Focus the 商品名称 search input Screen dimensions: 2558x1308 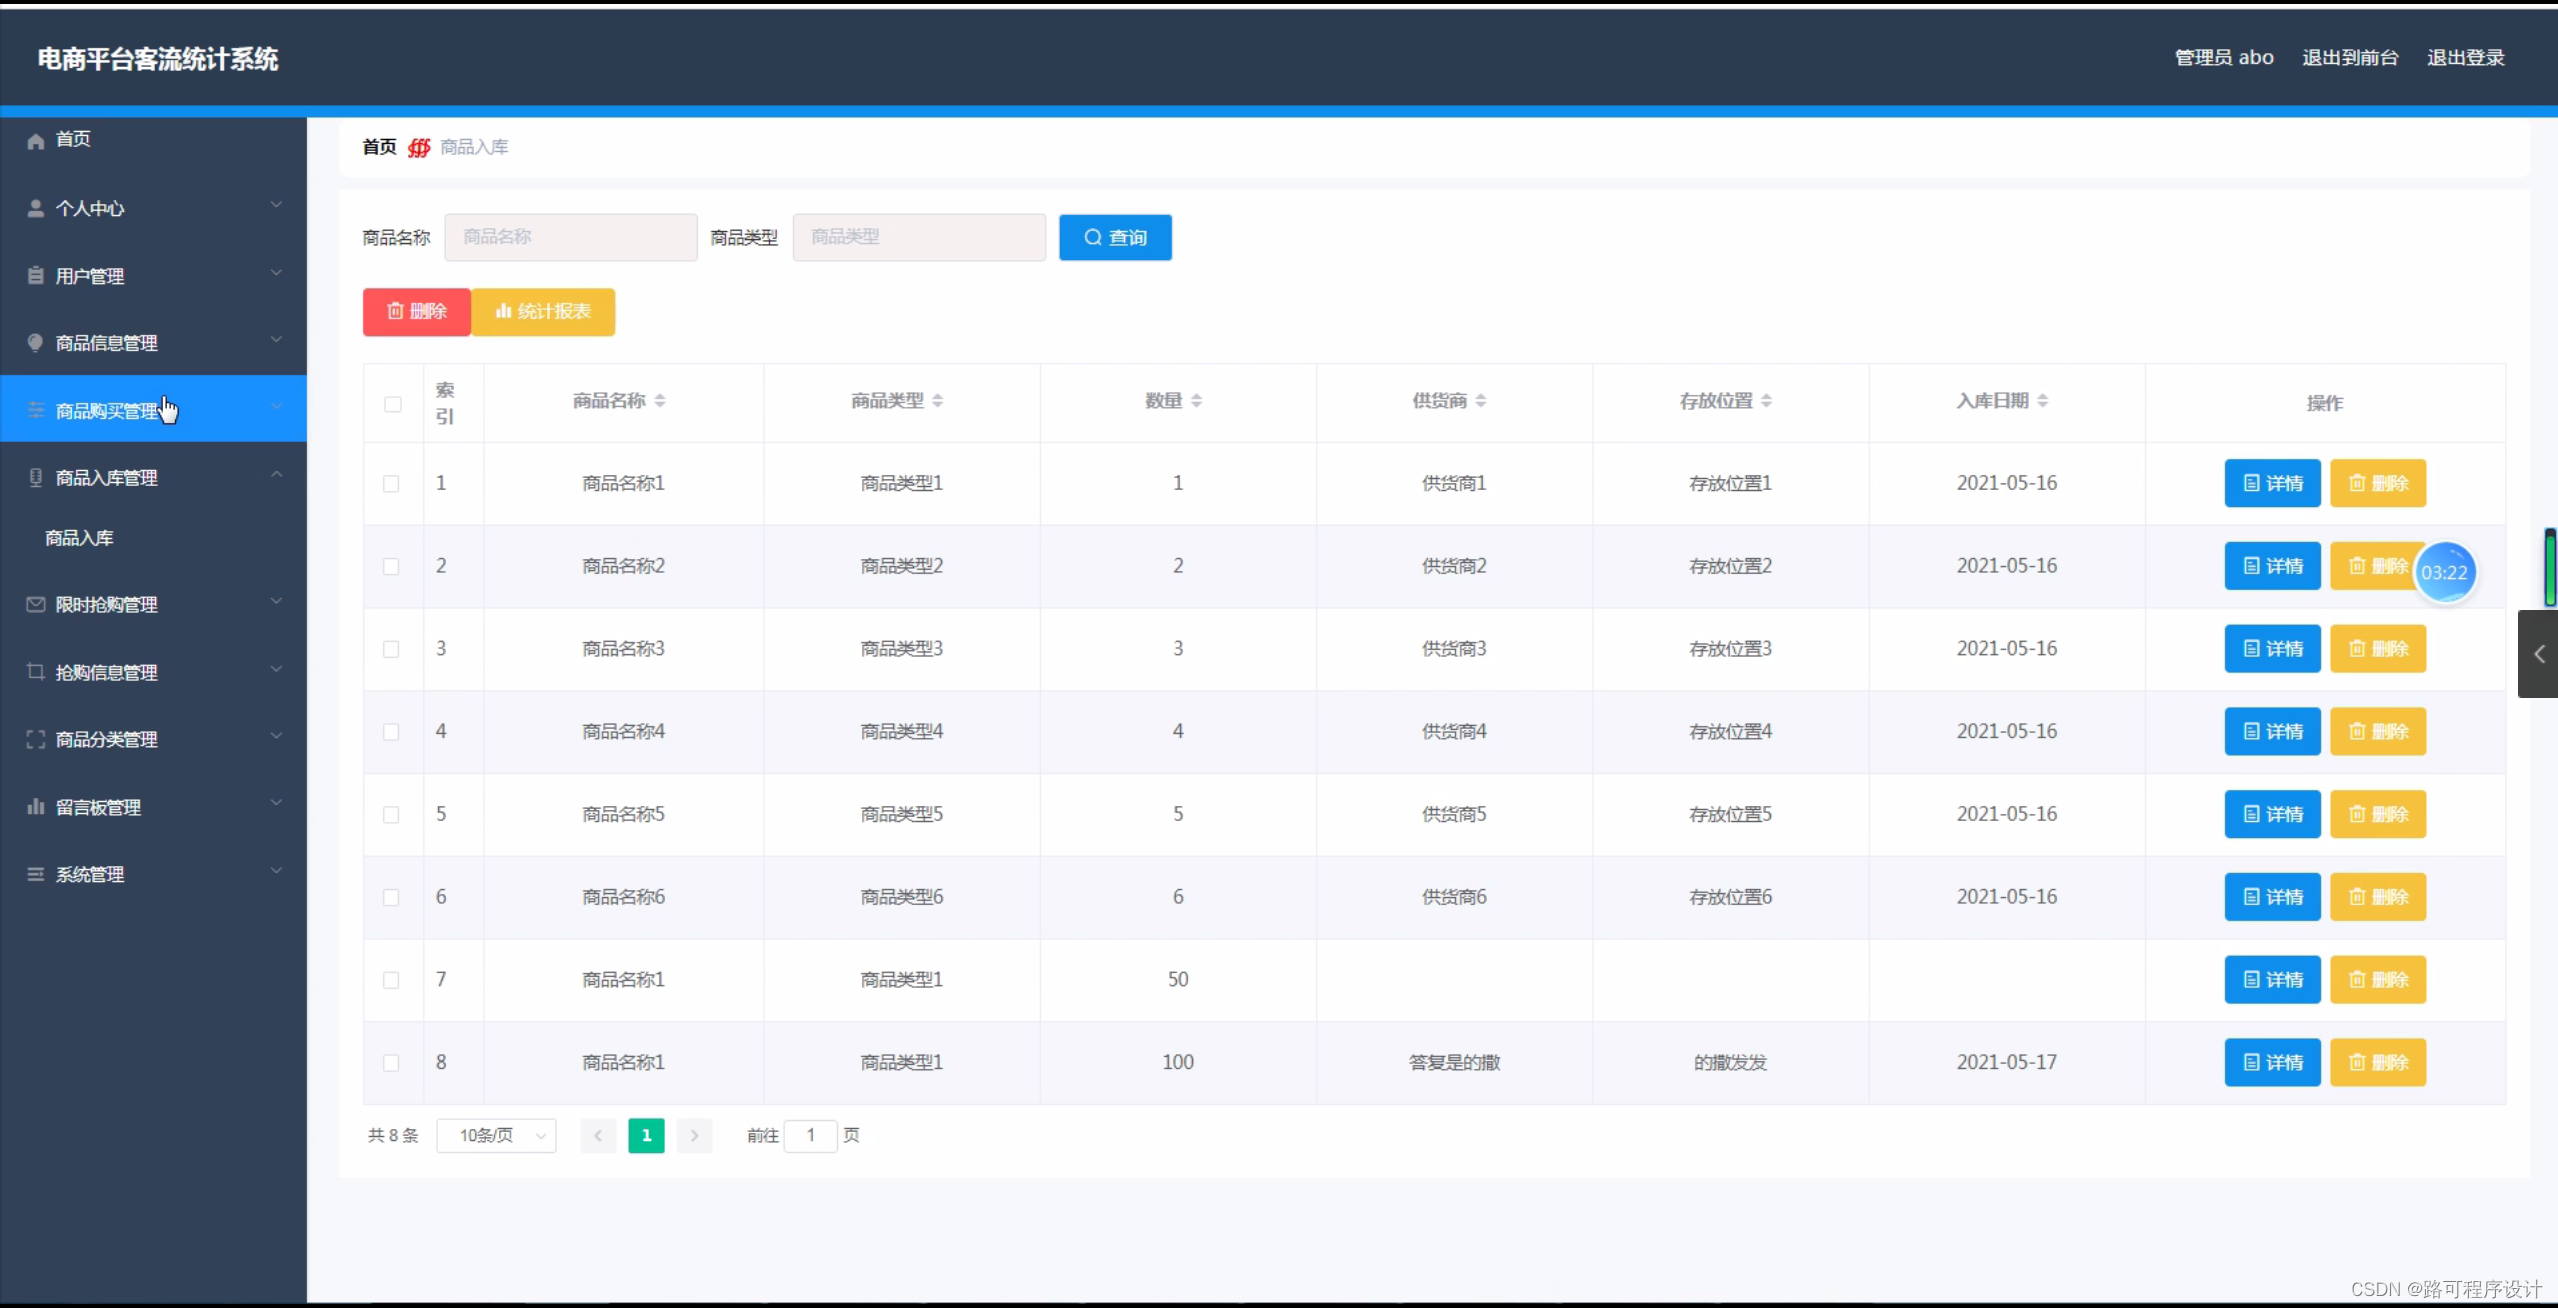click(x=570, y=237)
